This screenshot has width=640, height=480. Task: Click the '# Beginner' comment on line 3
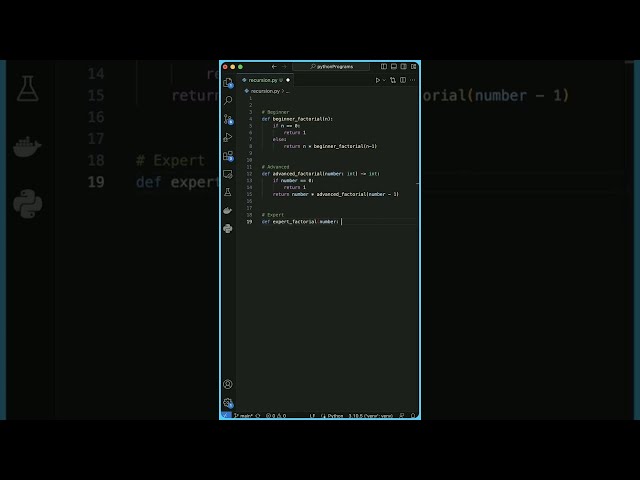(276, 112)
